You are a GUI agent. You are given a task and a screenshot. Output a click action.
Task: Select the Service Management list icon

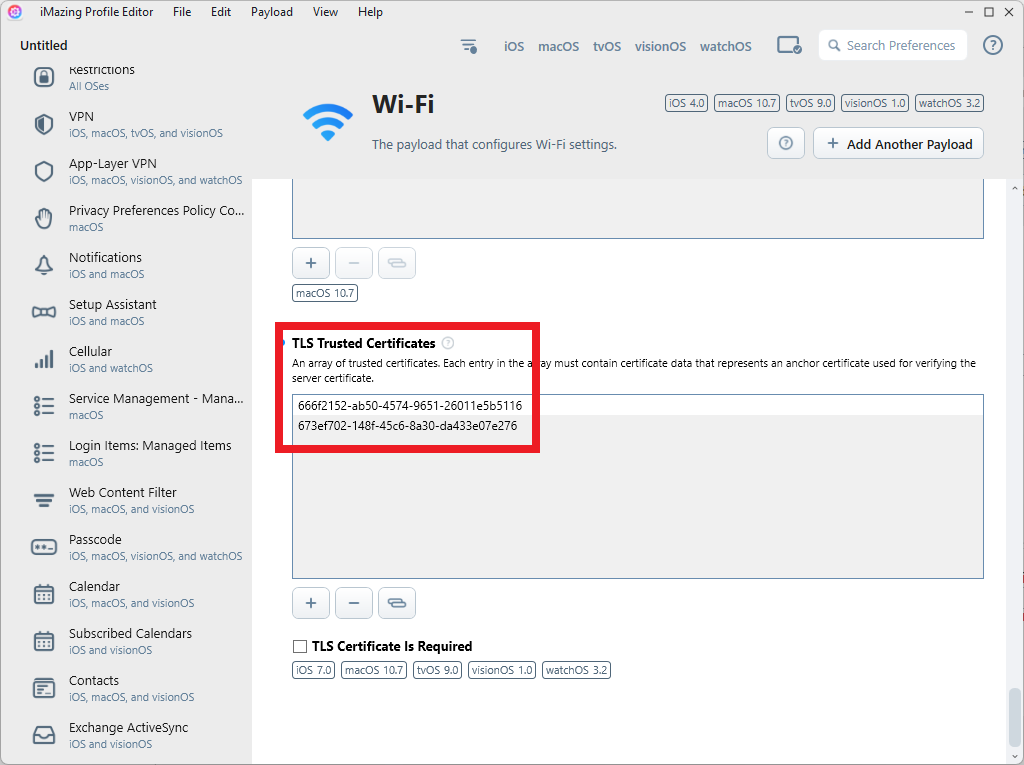pyautogui.click(x=44, y=406)
